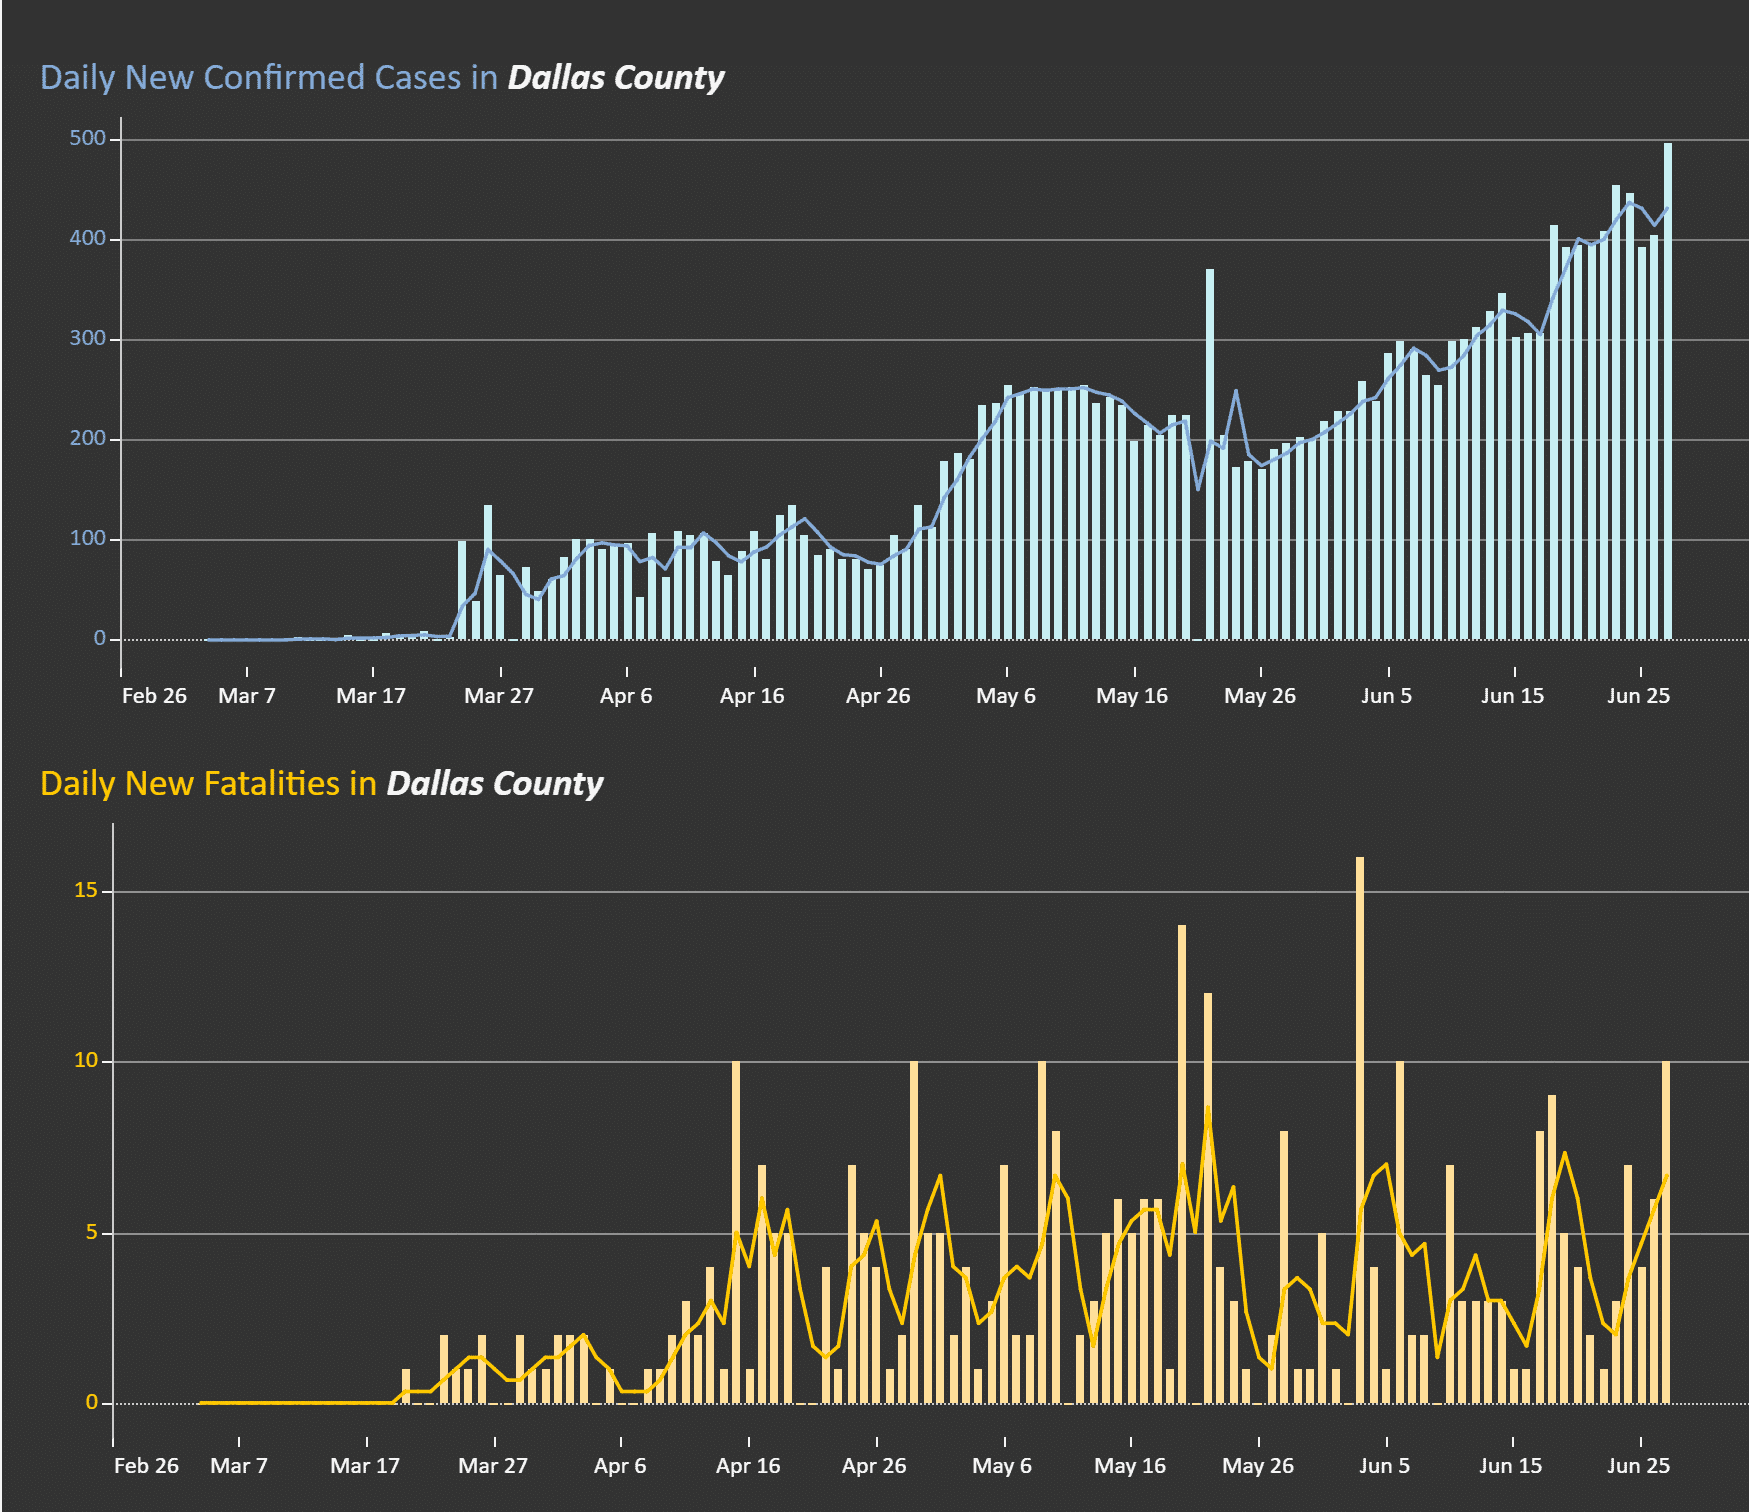The height and width of the screenshot is (1512, 1749).
Task: Click the Daily New Fatalities title
Action: 322,784
